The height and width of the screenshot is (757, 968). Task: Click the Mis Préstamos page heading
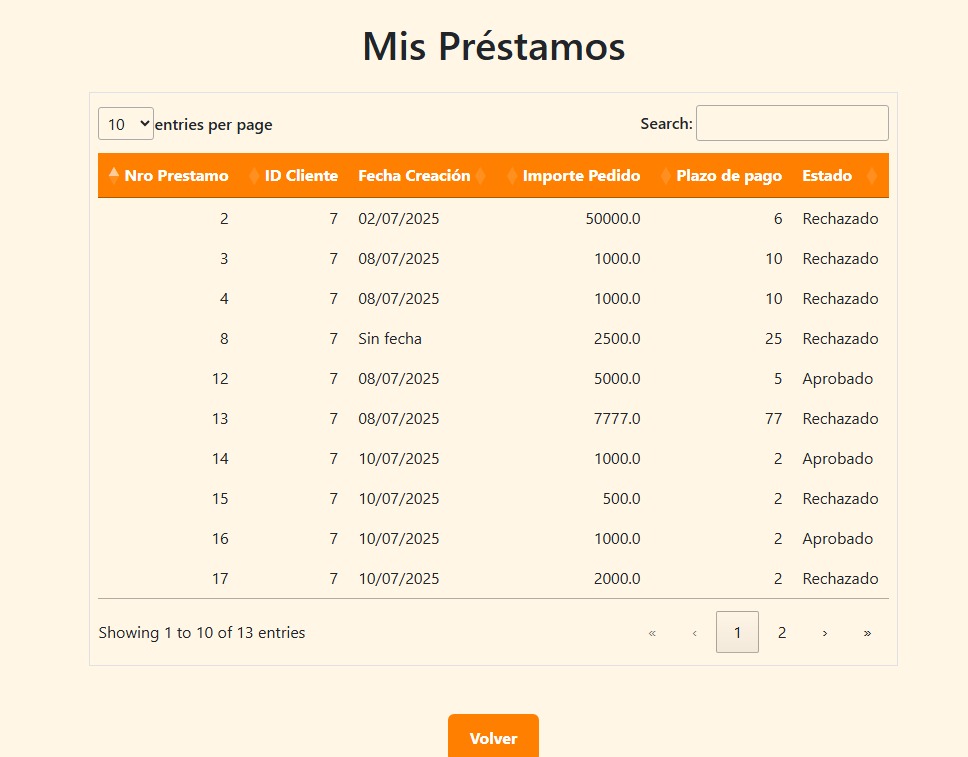(x=493, y=47)
